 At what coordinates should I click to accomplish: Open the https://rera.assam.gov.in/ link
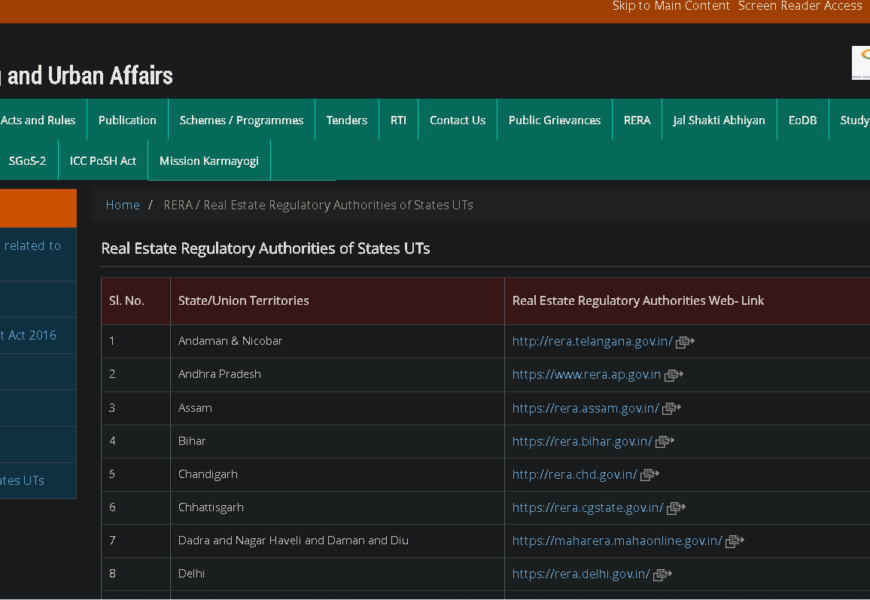click(x=585, y=408)
